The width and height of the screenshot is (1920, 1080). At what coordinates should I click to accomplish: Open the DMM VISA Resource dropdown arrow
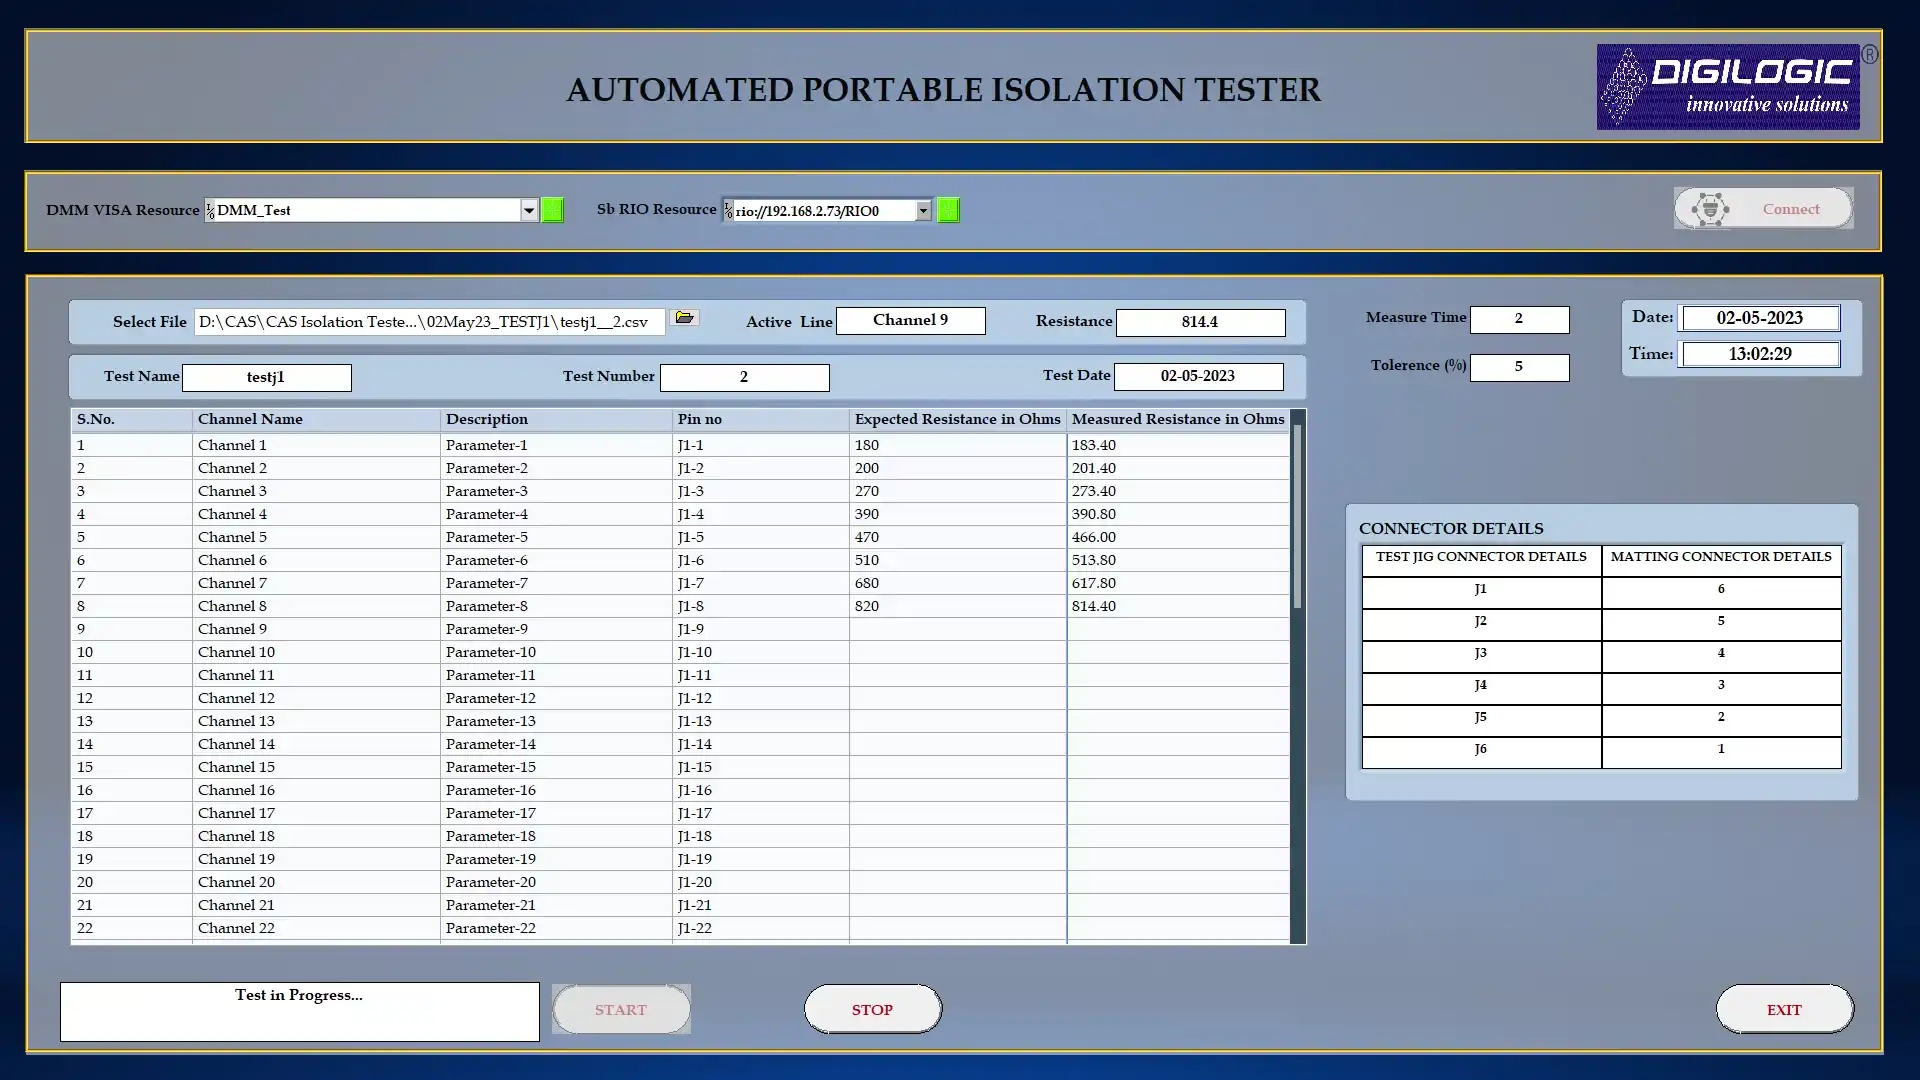tap(529, 210)
